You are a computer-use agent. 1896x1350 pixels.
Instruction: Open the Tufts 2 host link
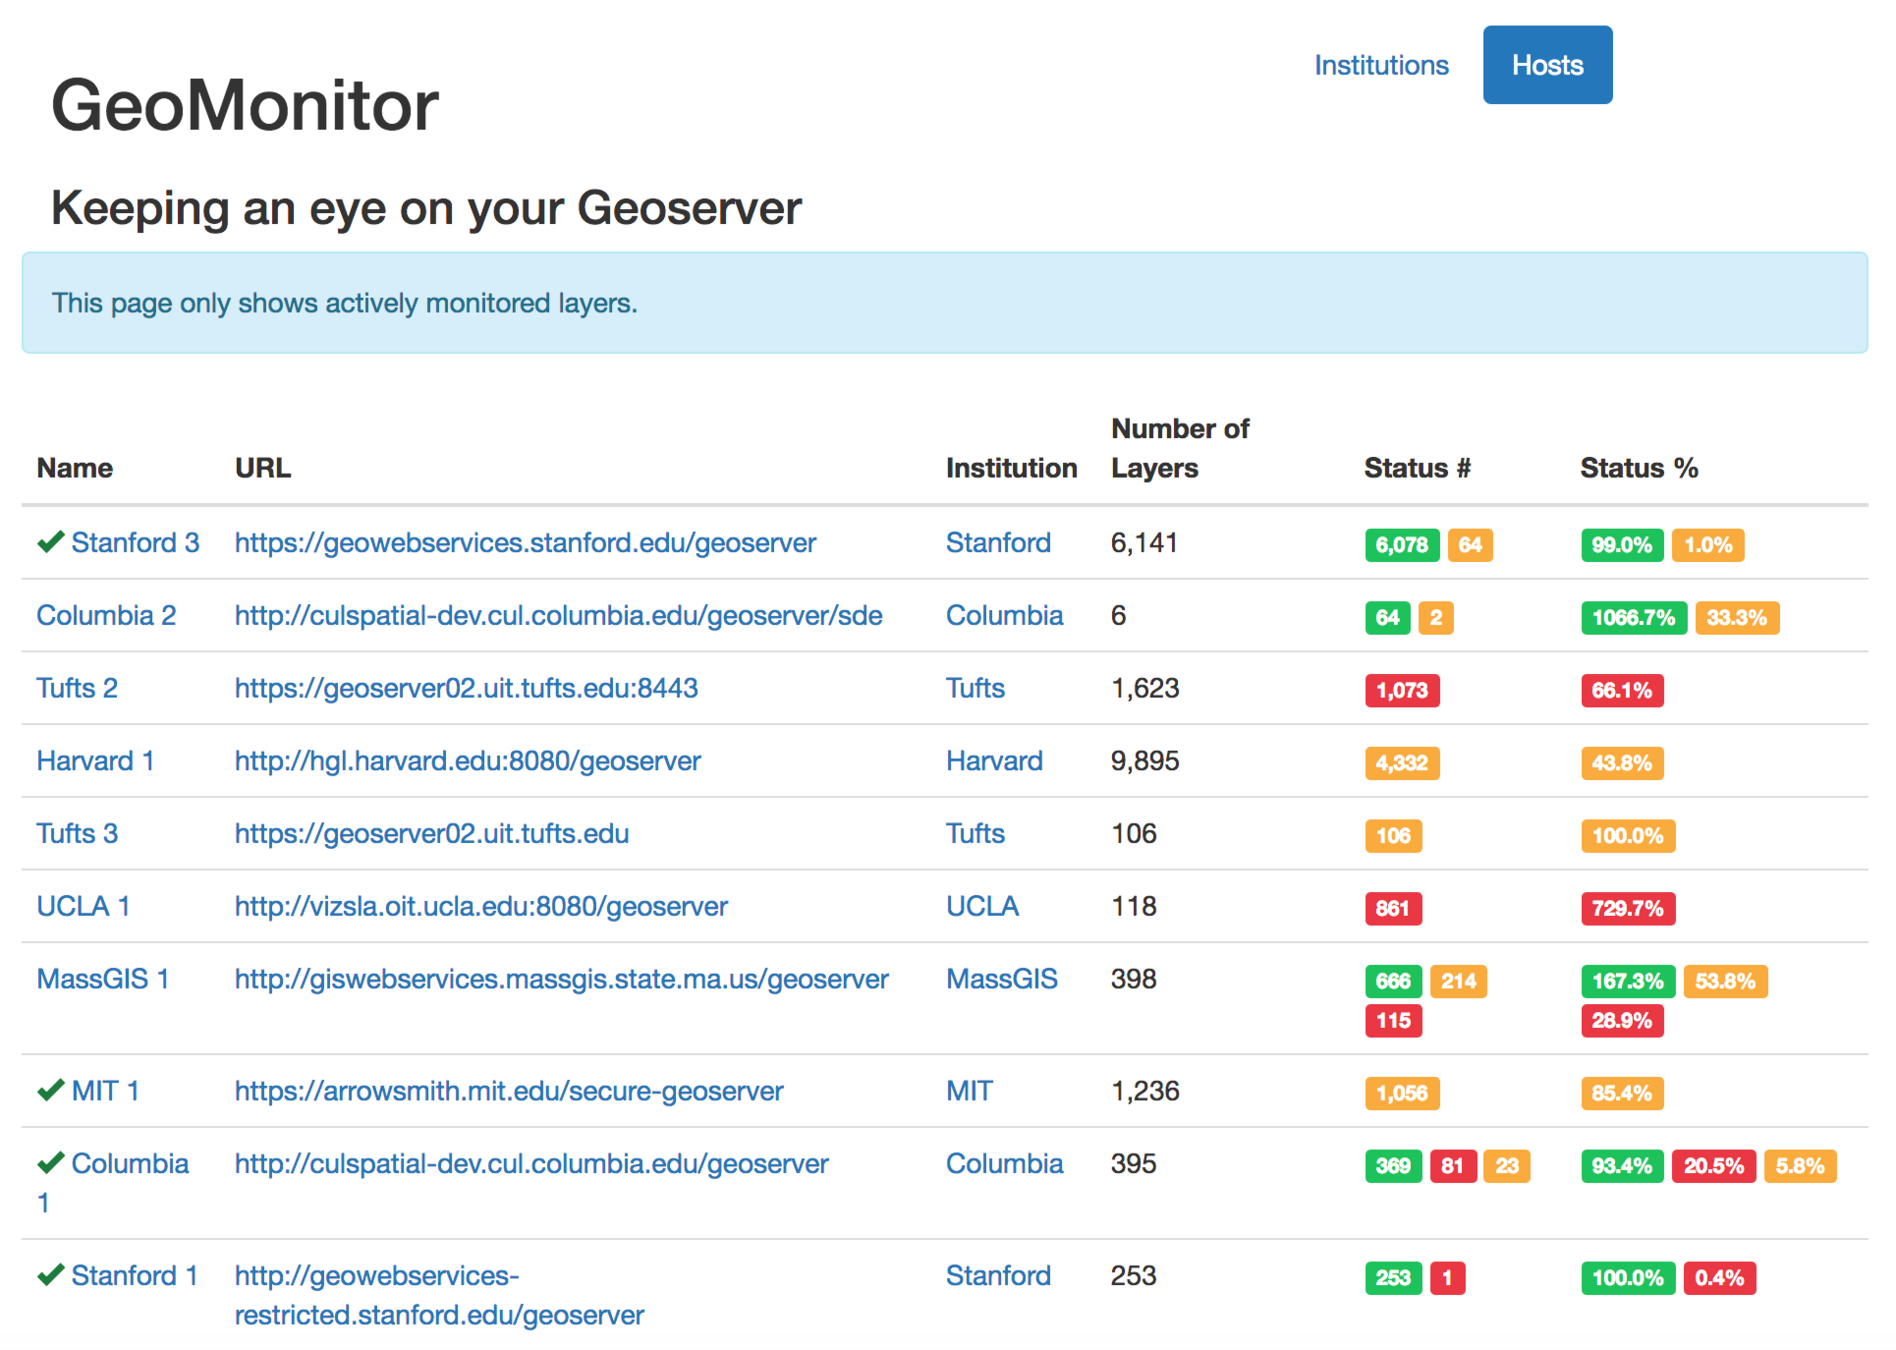click(77, 689)
